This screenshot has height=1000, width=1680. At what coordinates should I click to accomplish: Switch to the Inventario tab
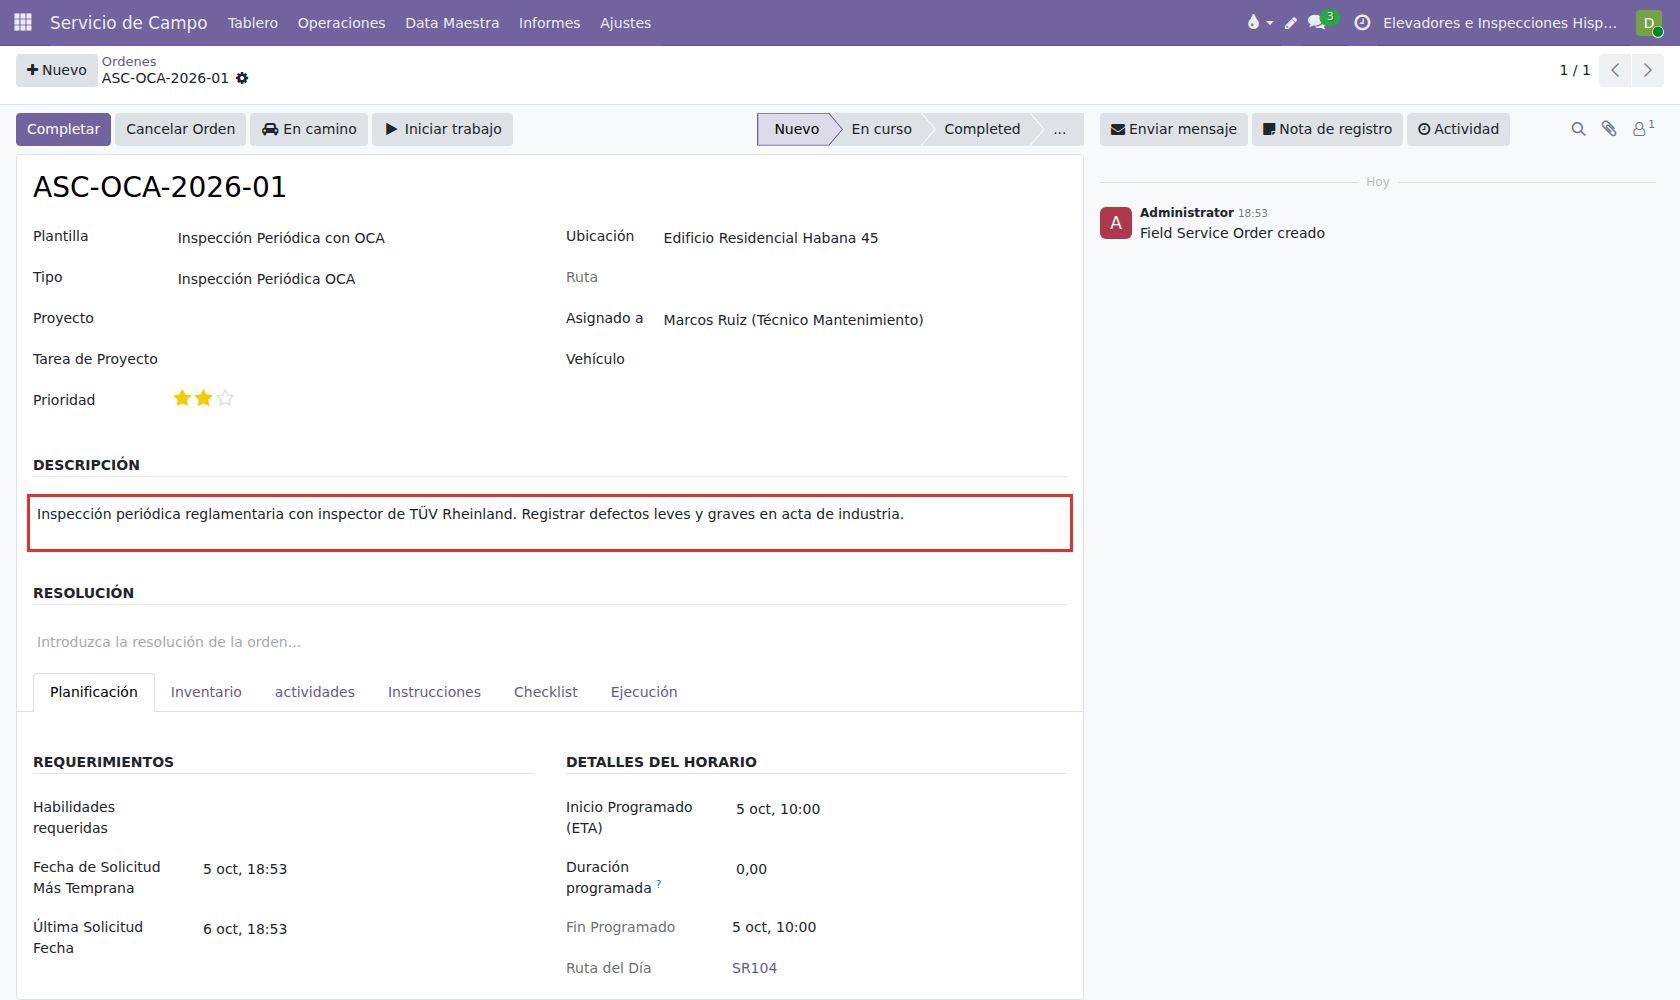click(206, 692)
